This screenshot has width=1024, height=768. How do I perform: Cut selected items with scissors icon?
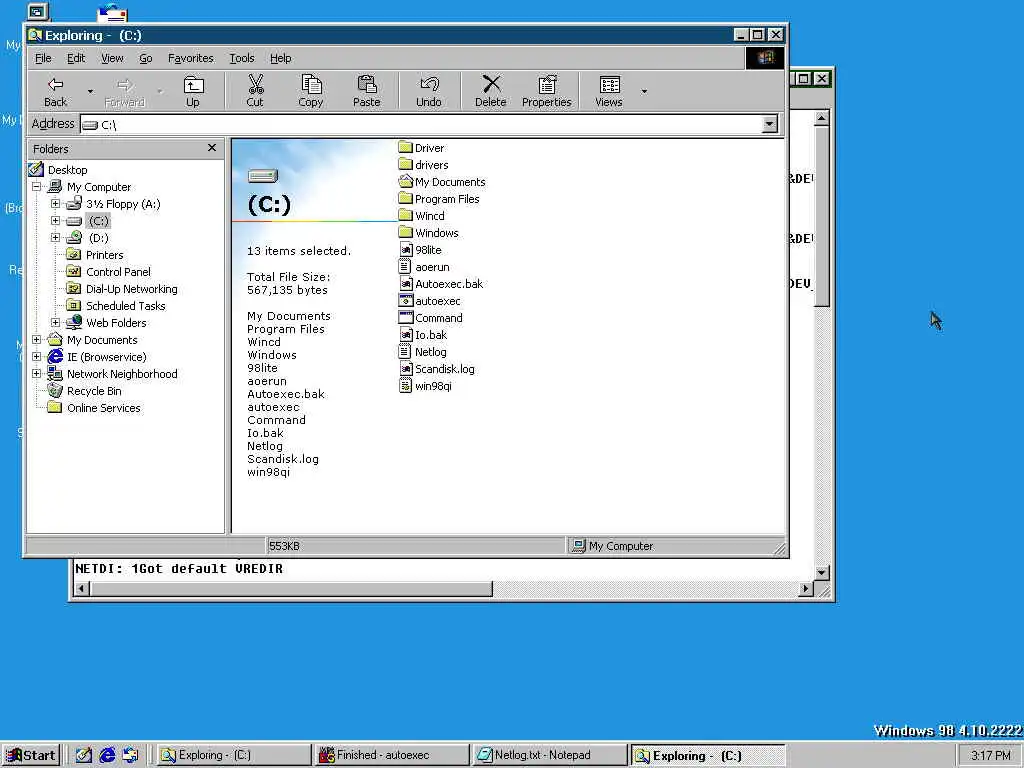point(255,91)
